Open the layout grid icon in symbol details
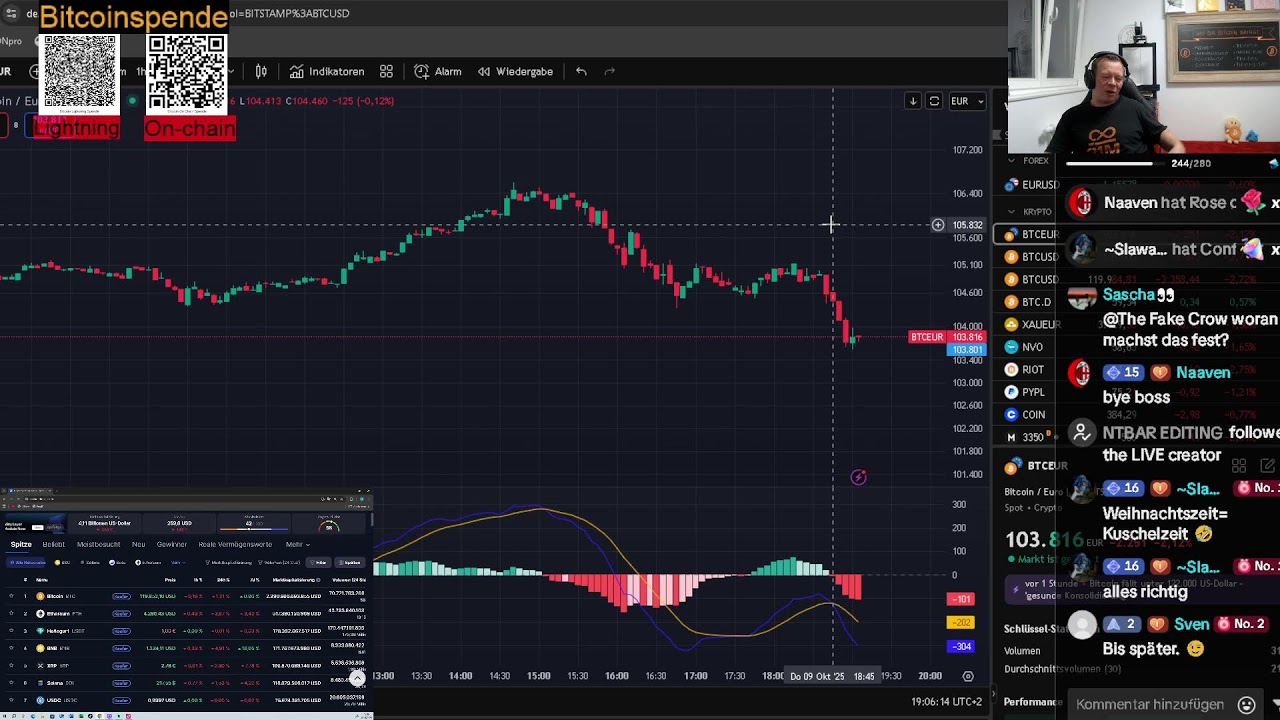1280x720 pixels. (1239, 466)
